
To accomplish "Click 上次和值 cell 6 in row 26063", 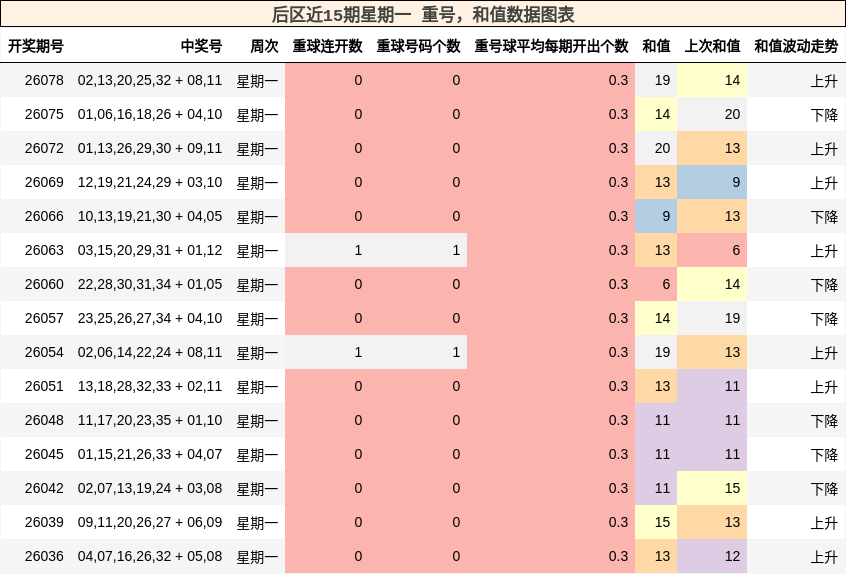I will pos(712,250).
